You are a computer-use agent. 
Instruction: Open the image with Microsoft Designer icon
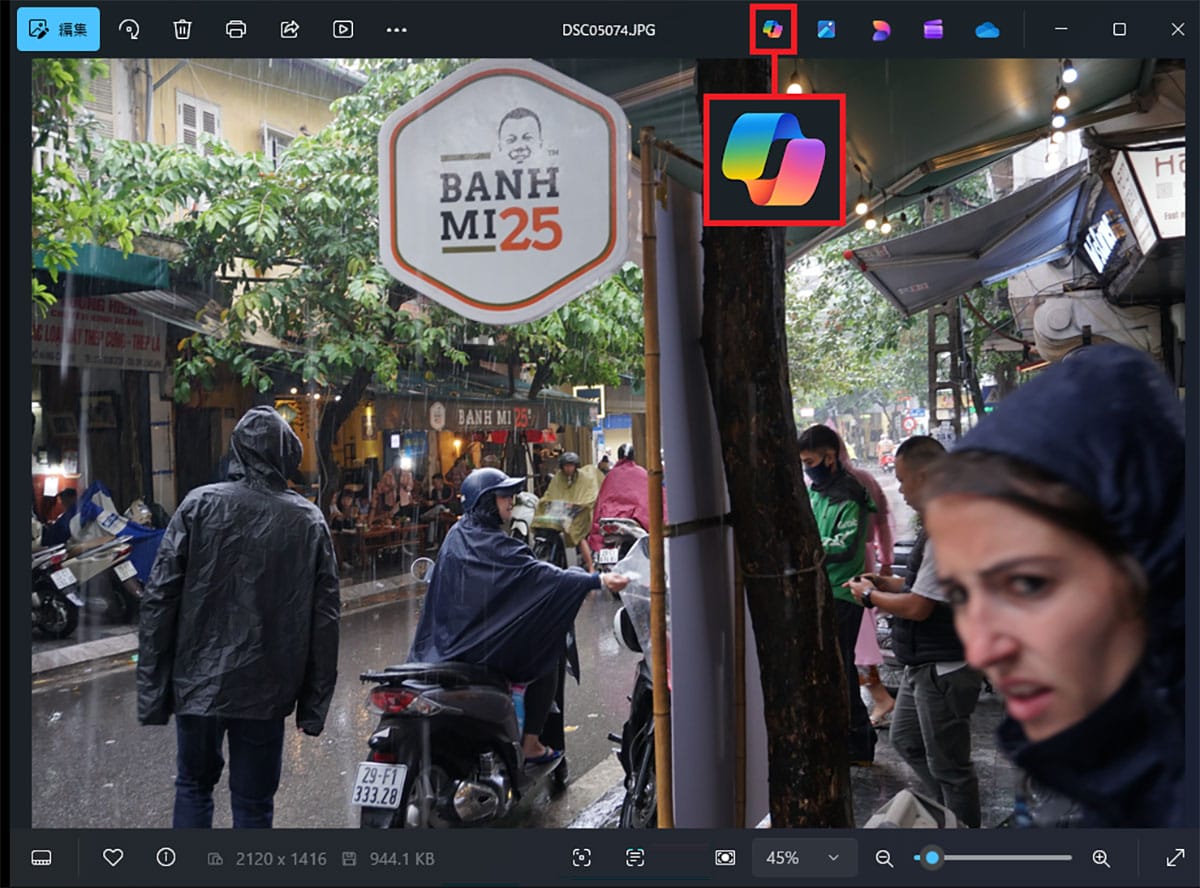tap(880, 29)
